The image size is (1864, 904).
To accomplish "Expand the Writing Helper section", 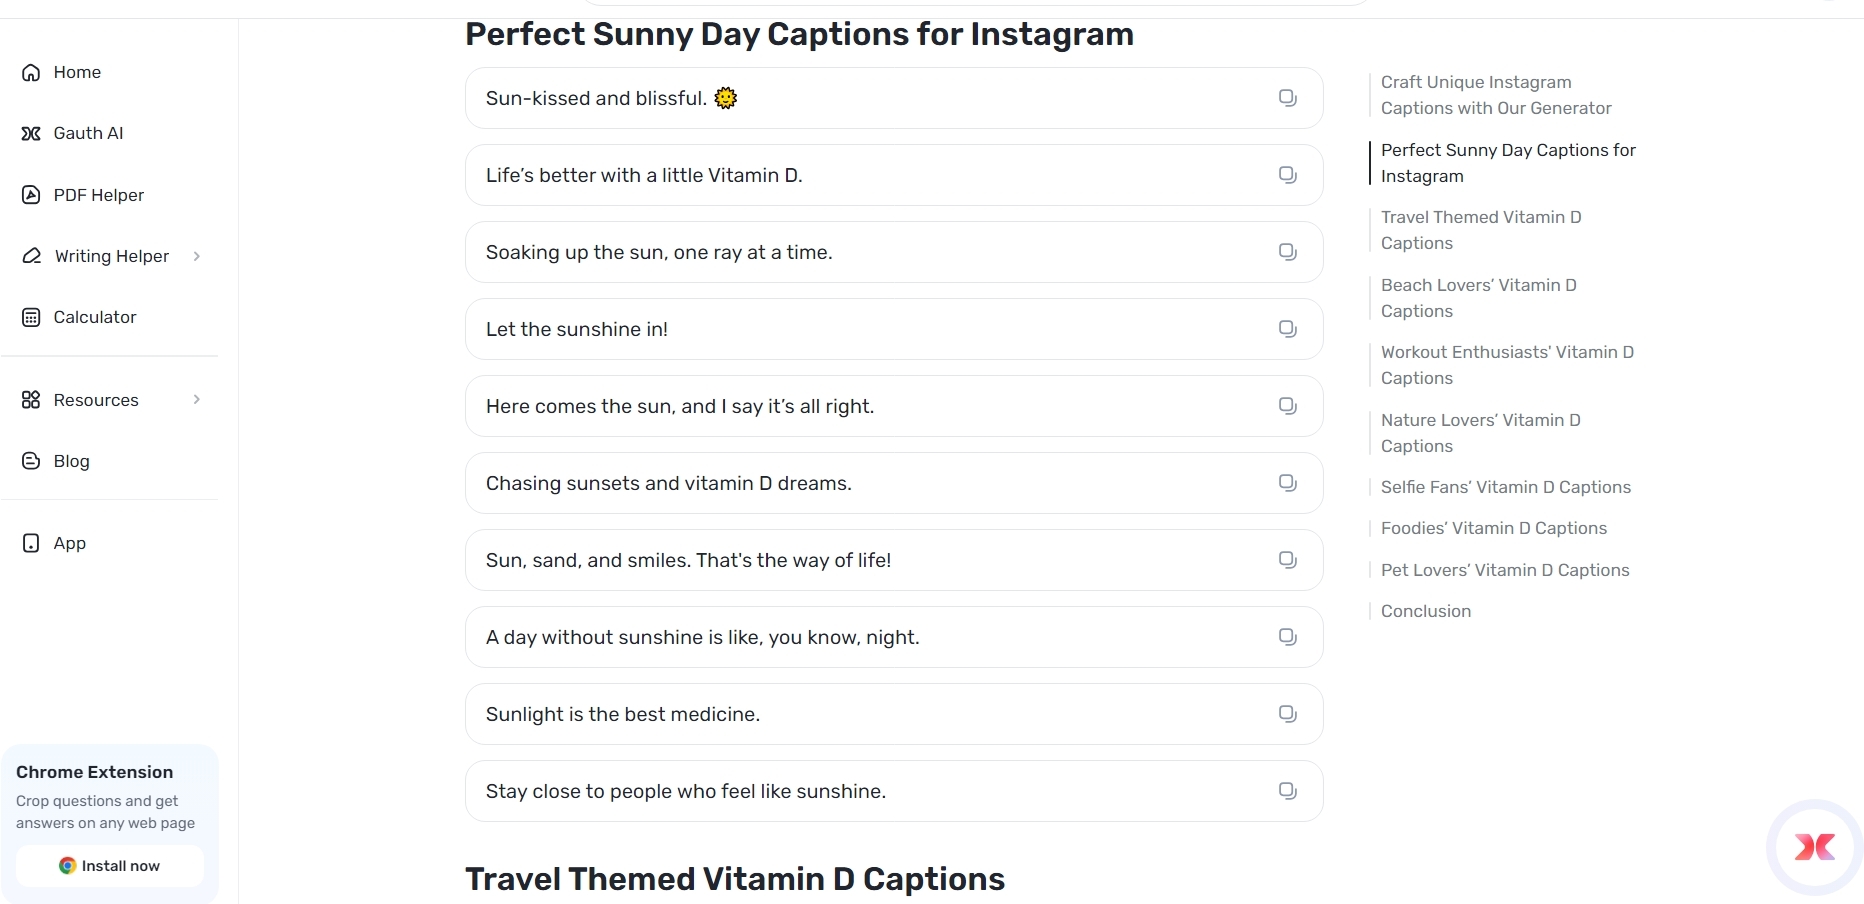I will (197, 256).
